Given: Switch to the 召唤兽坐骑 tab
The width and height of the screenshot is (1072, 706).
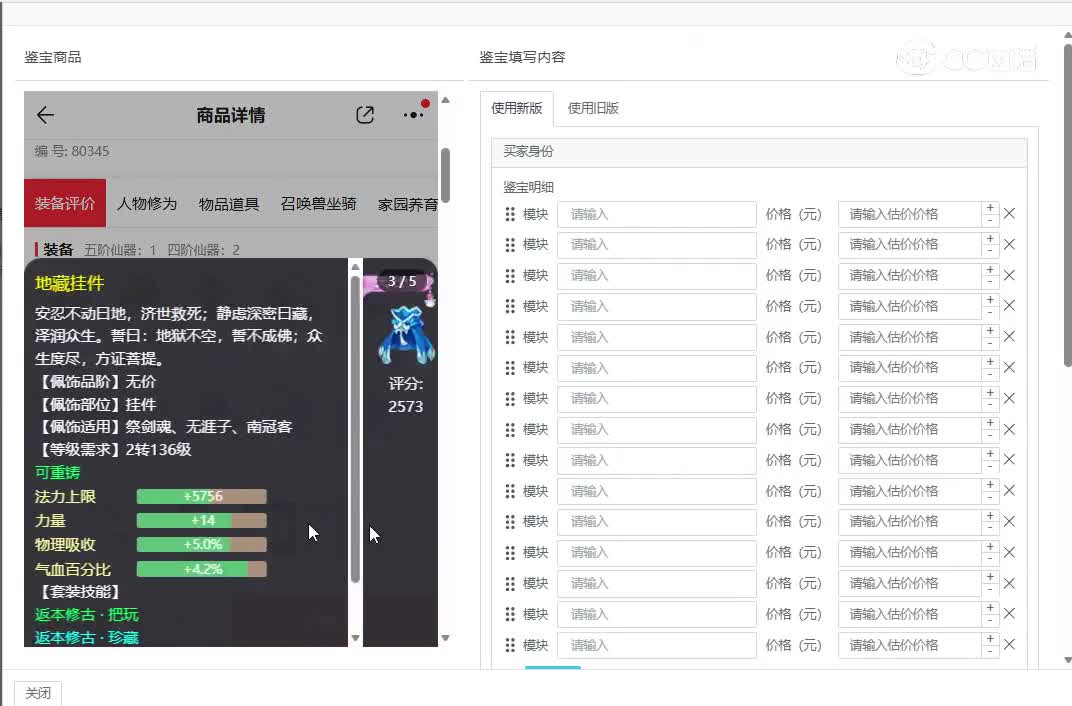Looking at the screenshot, I should [x=319, y=204].
